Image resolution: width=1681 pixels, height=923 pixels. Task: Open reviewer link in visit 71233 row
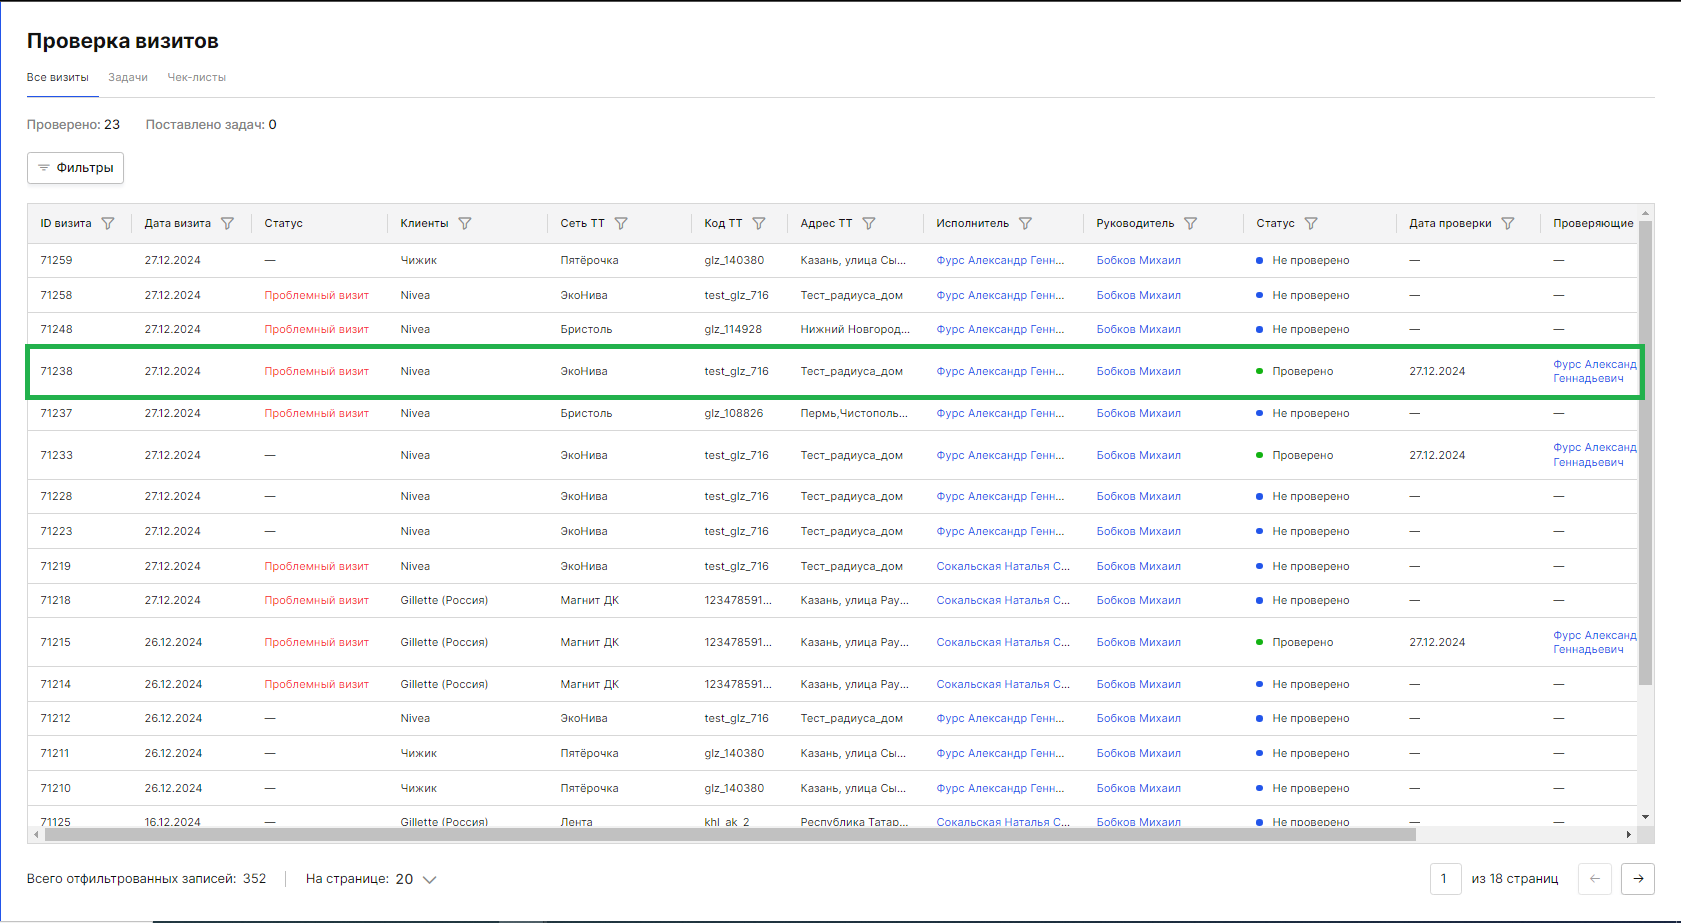click(x=1595, y=455)
